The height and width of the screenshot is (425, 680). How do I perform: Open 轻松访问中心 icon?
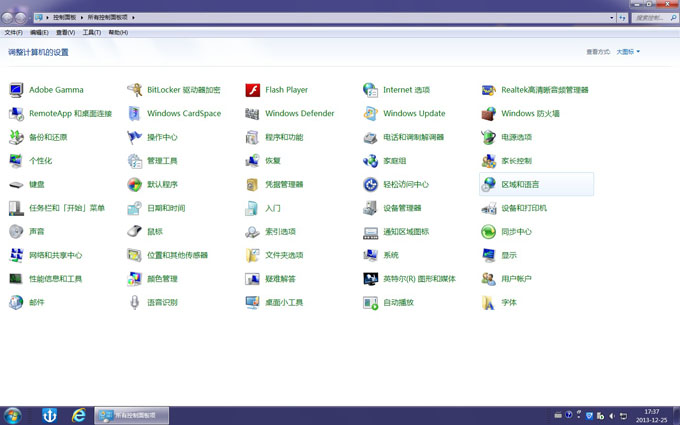point(370,185)
